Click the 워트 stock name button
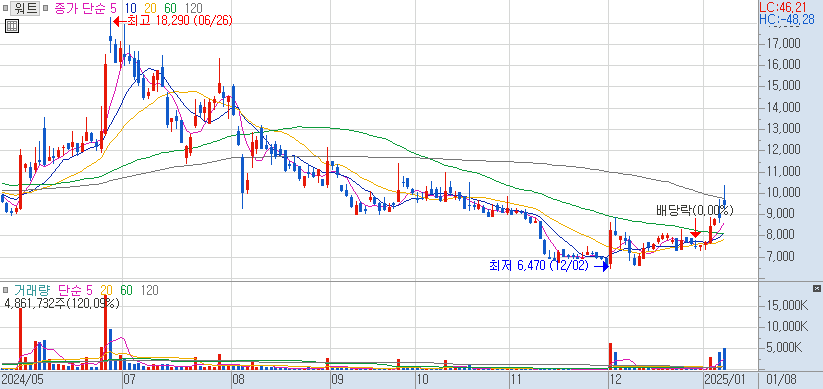Viewport: 823px width, 389px height. (x=25, y=8)
